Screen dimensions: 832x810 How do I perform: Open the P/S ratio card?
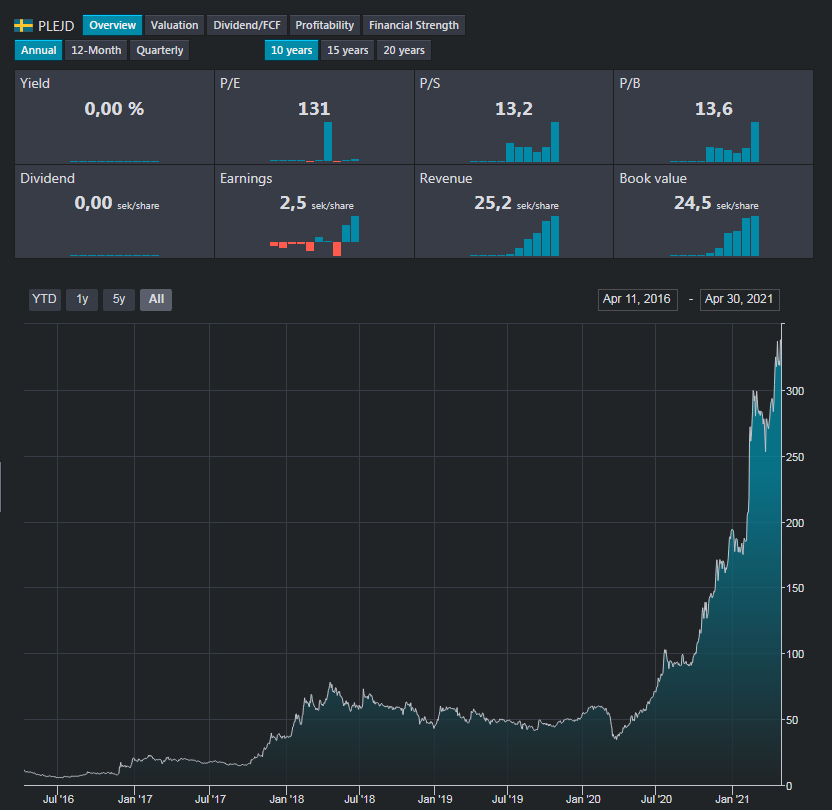(x=514, y=117)
